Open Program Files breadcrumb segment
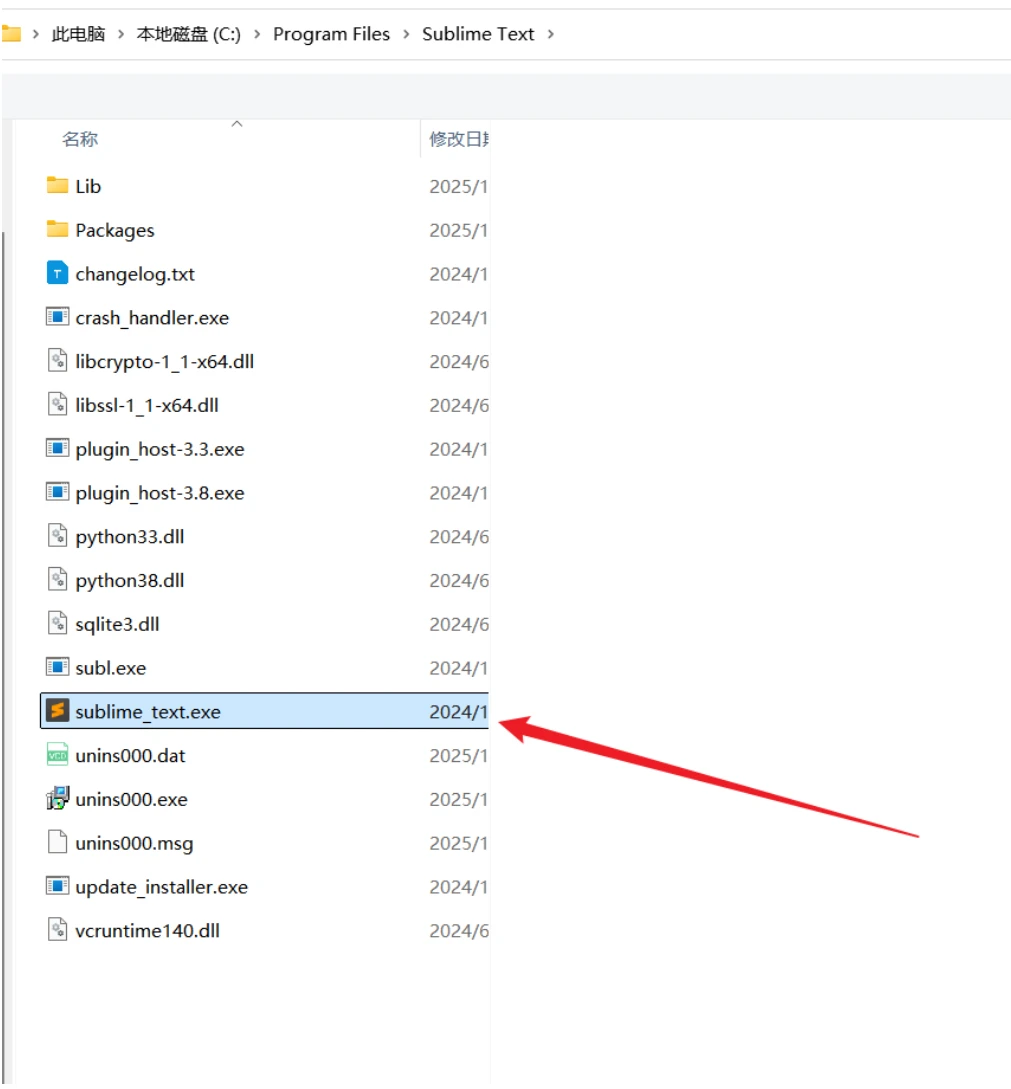Screen dimensions: 1011x1089 pos(331,34)
